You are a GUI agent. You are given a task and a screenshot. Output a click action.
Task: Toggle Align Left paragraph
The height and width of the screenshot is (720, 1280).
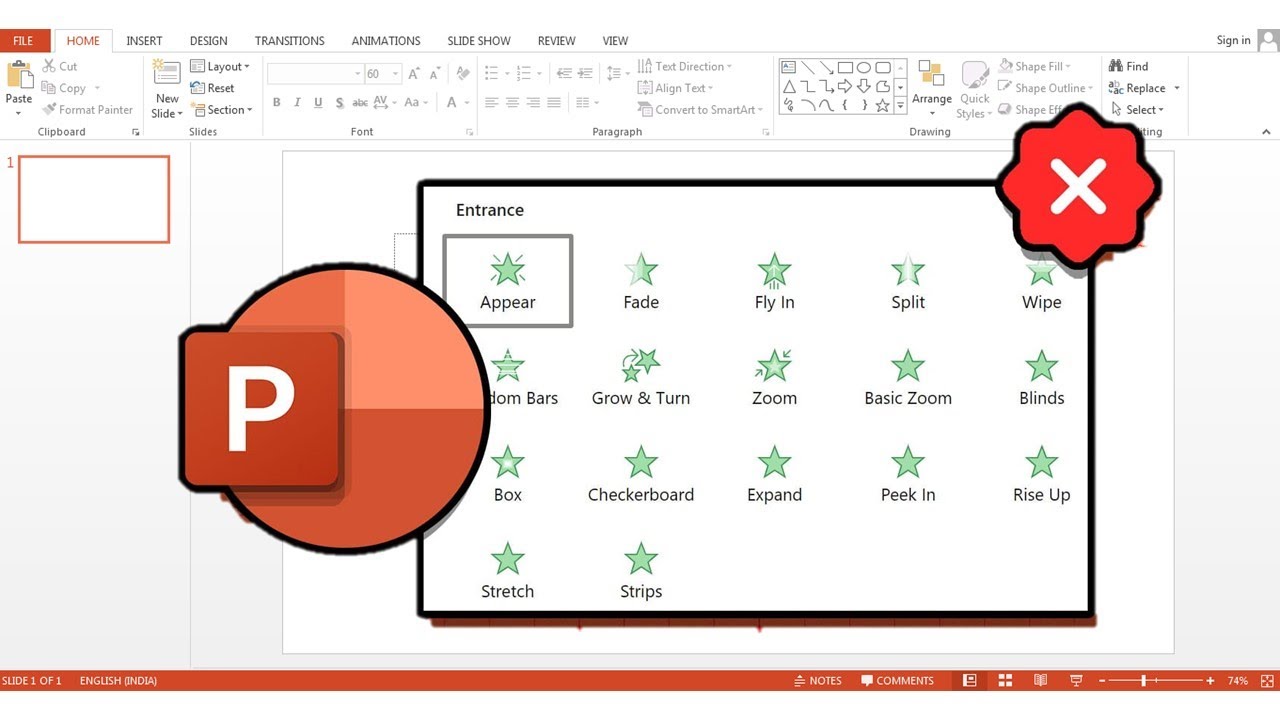tap(491, 102)
